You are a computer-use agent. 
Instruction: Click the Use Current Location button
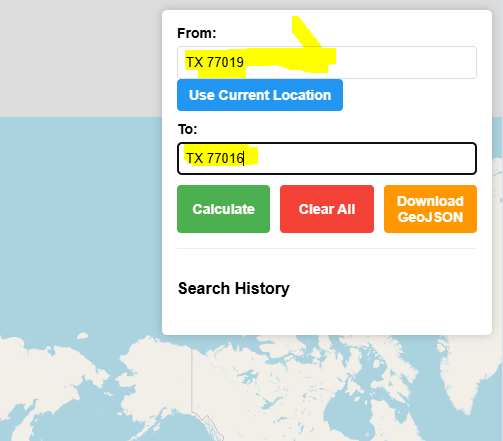tap(260, 95)
